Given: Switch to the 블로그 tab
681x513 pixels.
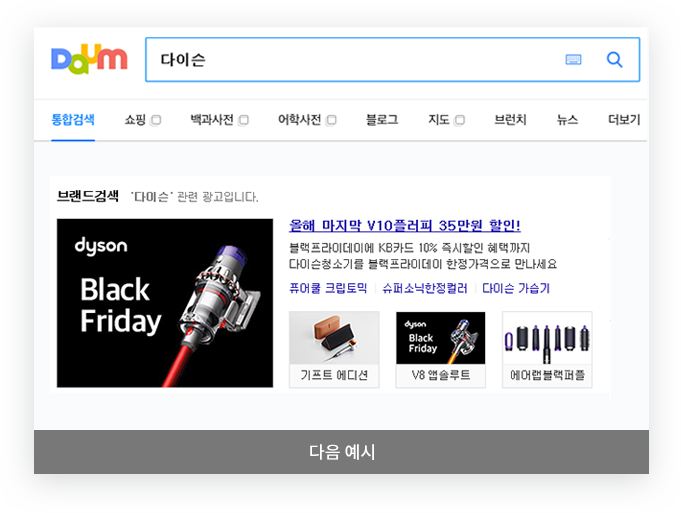Looking at the screenshot, I should (x=382, y=119).
